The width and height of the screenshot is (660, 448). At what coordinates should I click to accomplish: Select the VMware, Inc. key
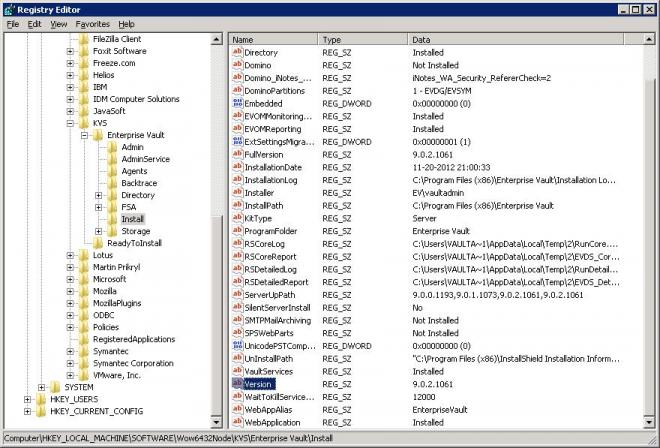[x=117, y=375]
